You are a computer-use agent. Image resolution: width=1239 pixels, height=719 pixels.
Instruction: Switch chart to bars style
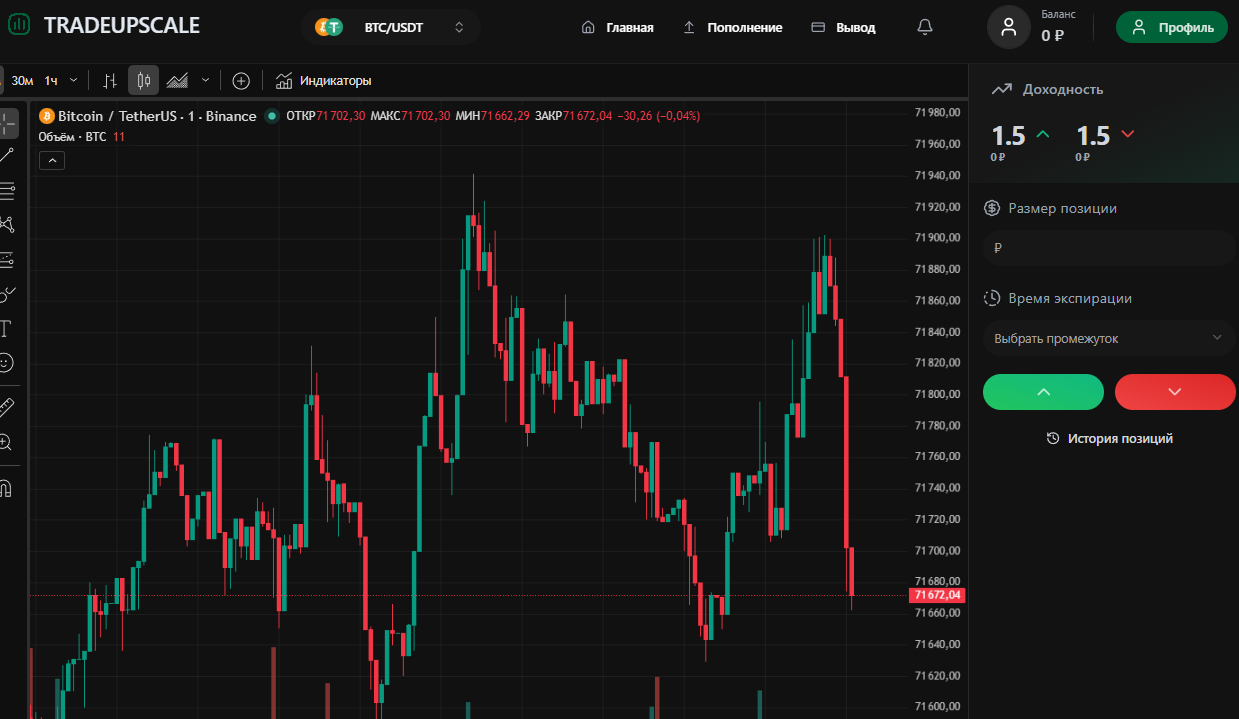click(110, 80)
